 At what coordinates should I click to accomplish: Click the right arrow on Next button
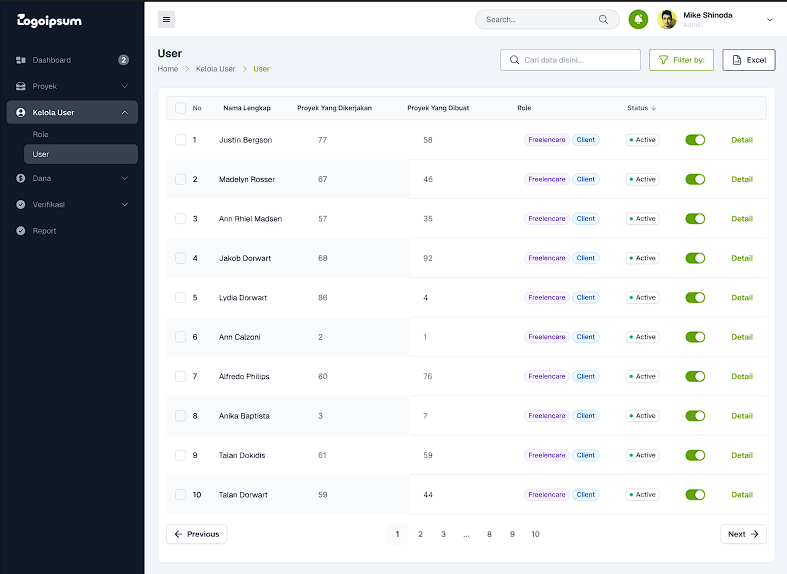click(754, 534)
